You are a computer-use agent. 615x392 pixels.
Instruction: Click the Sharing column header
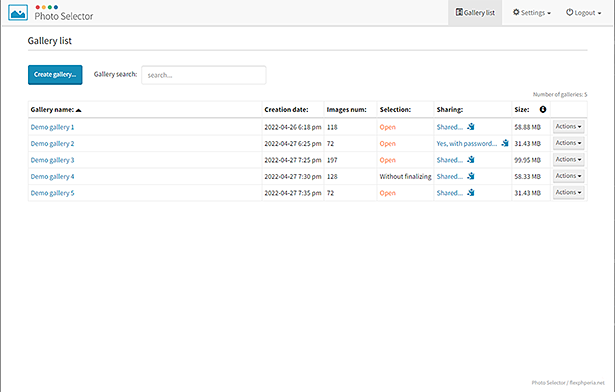pyautogui.click(x=449, y=109)
